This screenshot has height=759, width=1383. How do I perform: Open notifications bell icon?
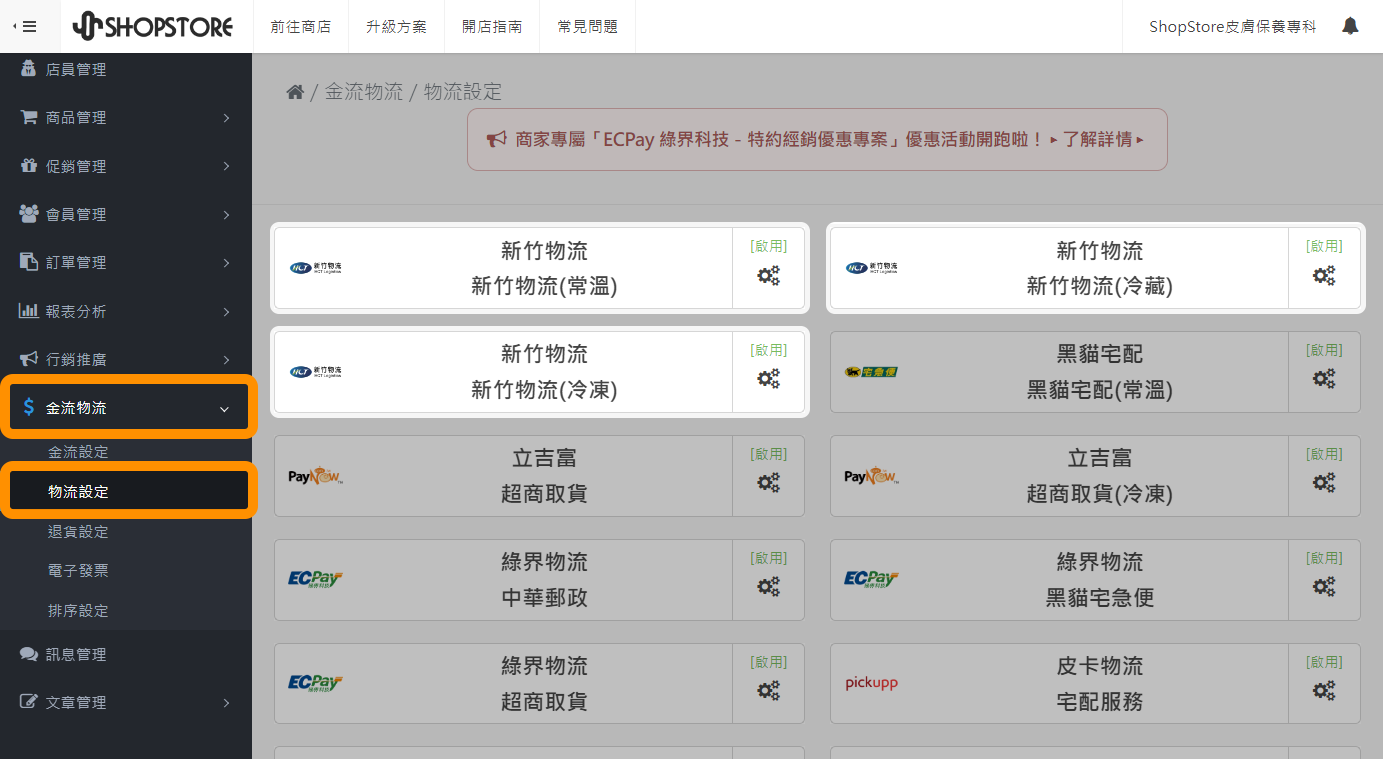pos(1350,26)
